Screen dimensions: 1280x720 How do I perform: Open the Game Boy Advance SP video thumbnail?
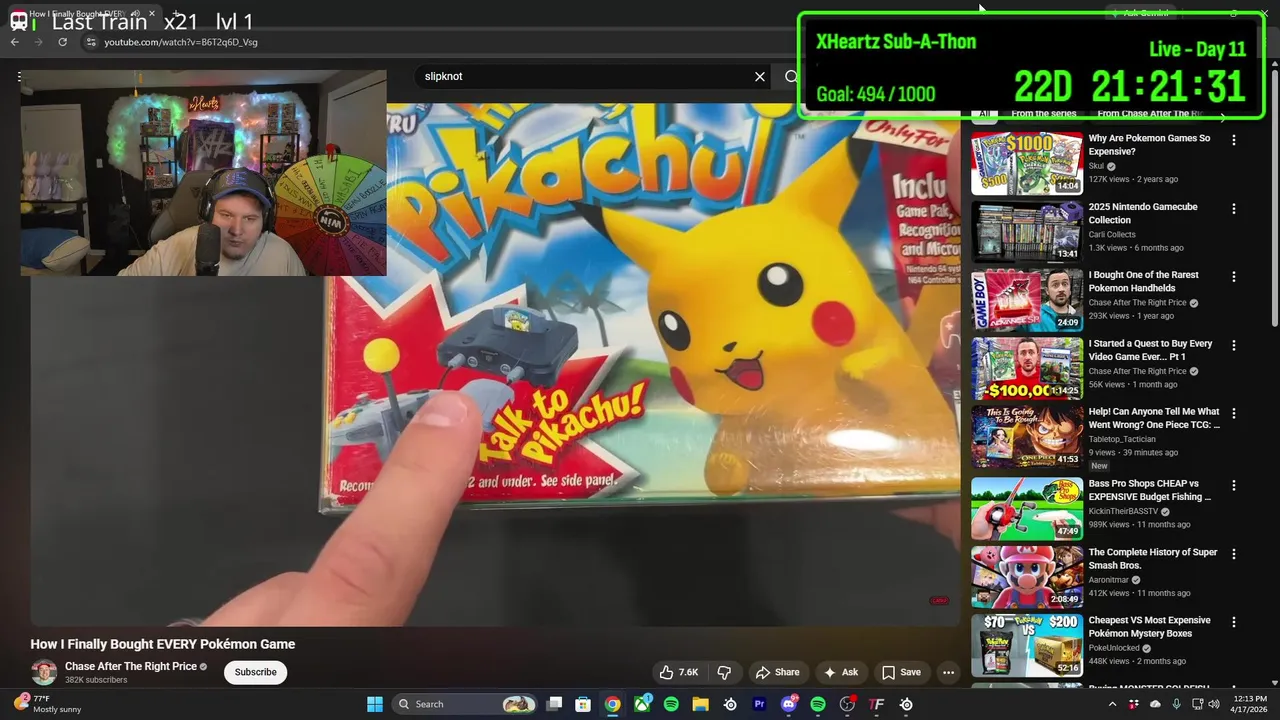point(1027,299)
